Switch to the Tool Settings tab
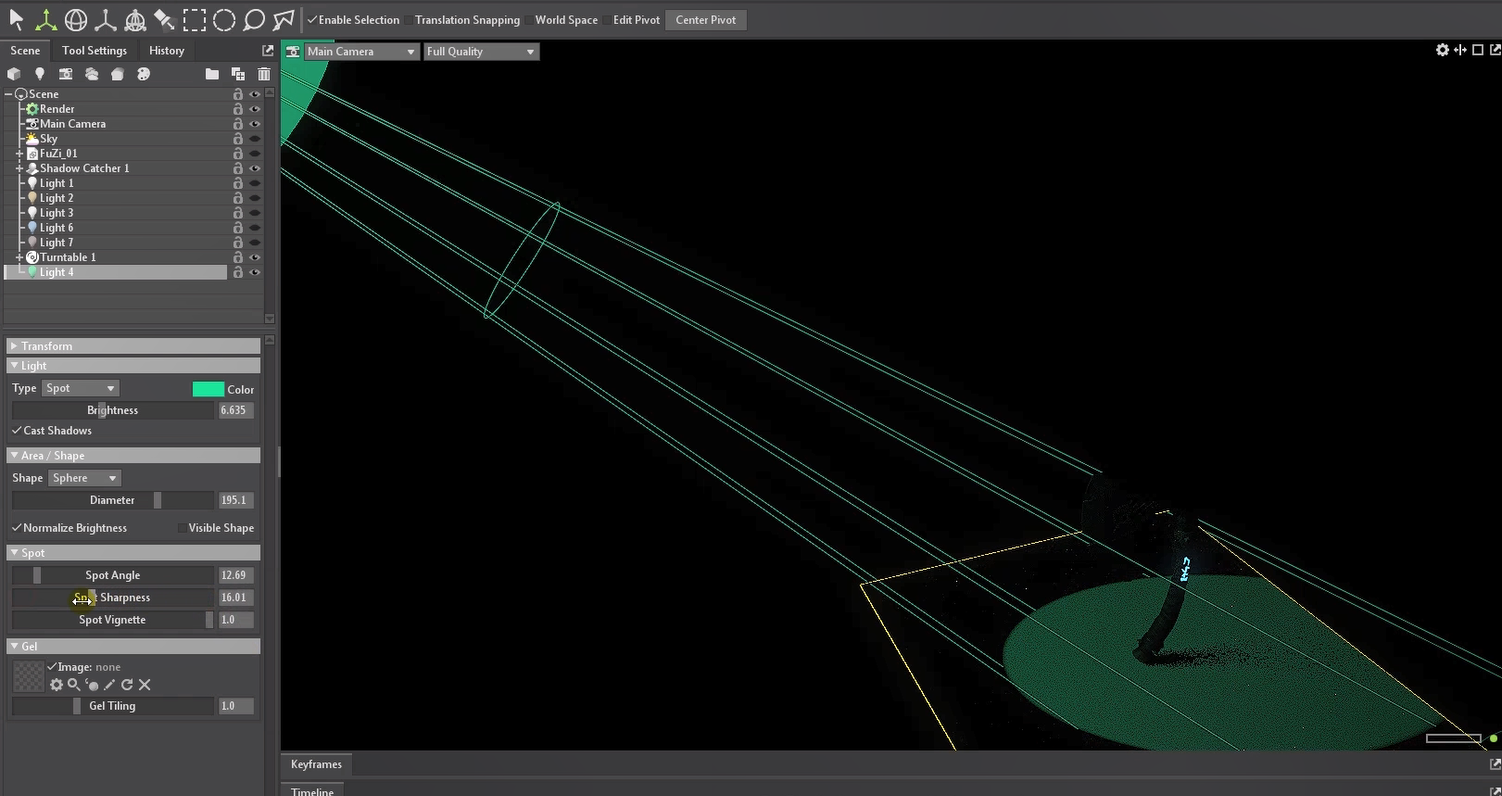Image resolution: width=1502 pixels, height=796 pixels. 94,51
